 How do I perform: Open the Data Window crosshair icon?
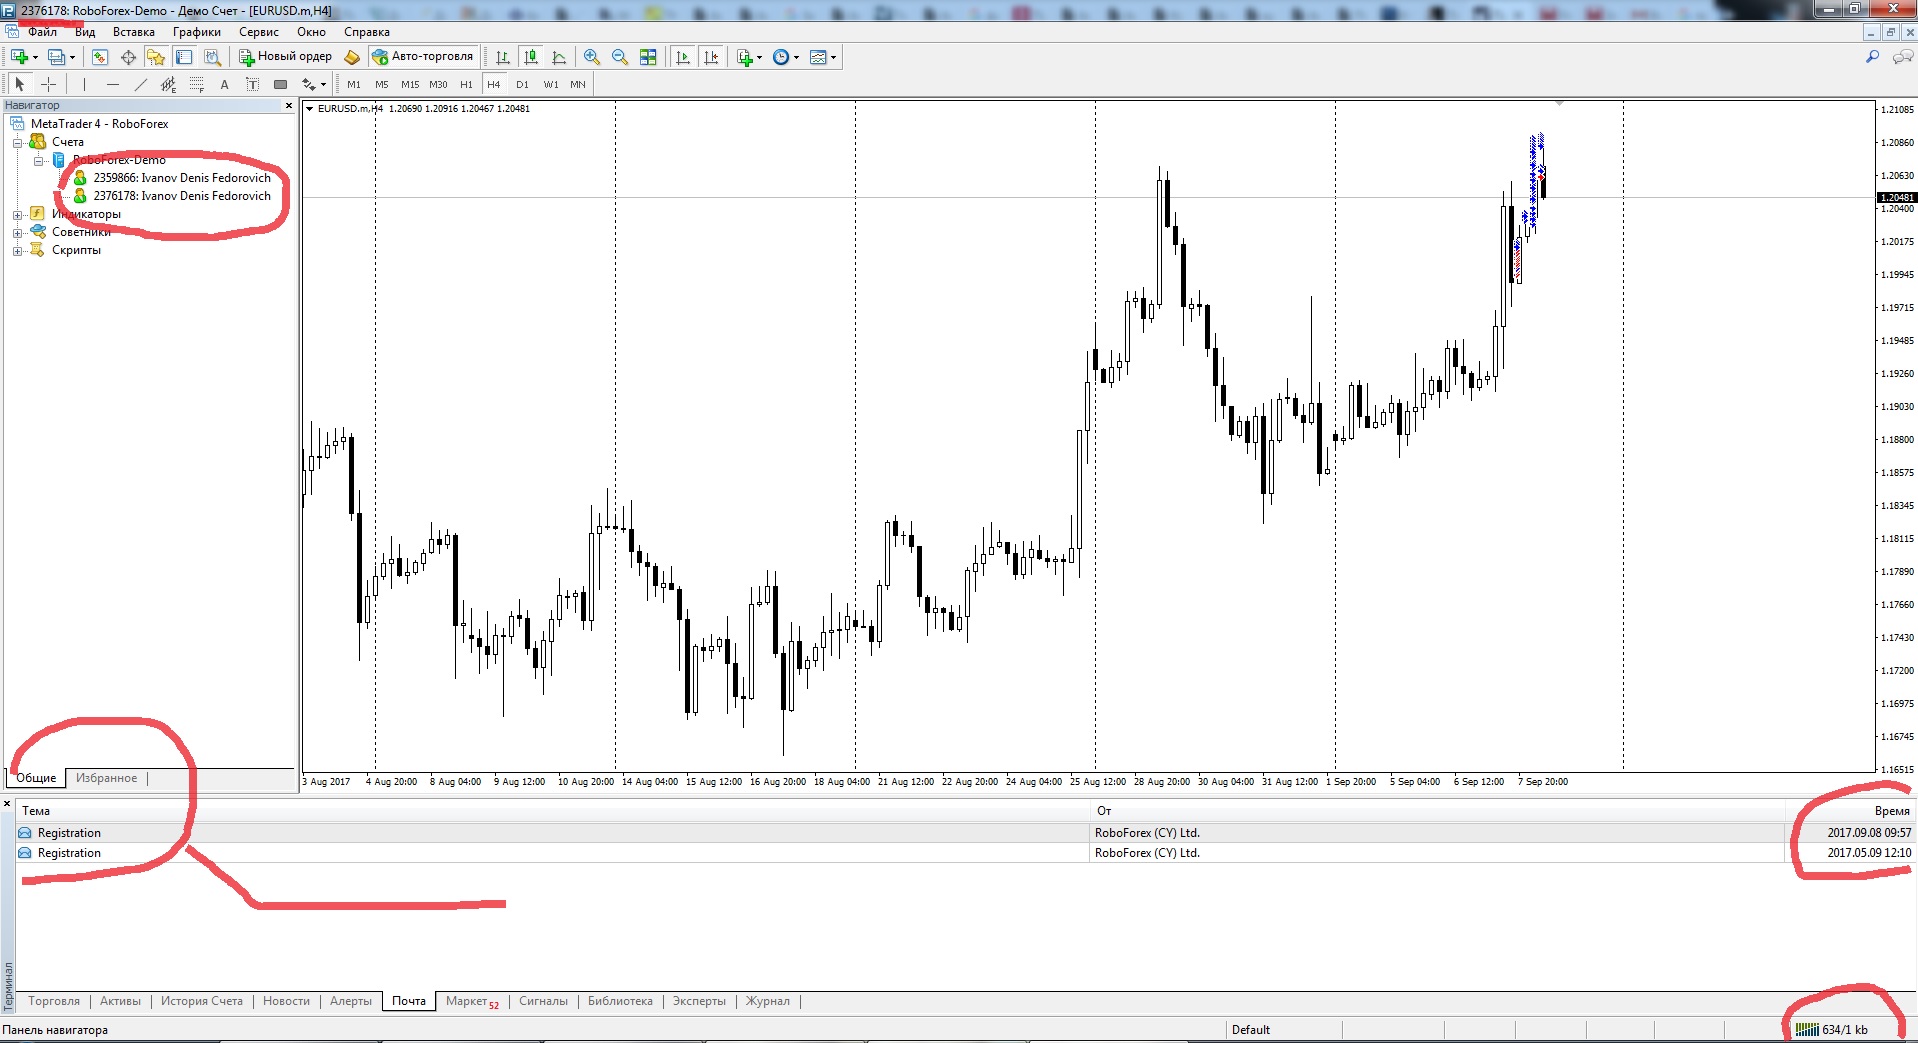128,57
